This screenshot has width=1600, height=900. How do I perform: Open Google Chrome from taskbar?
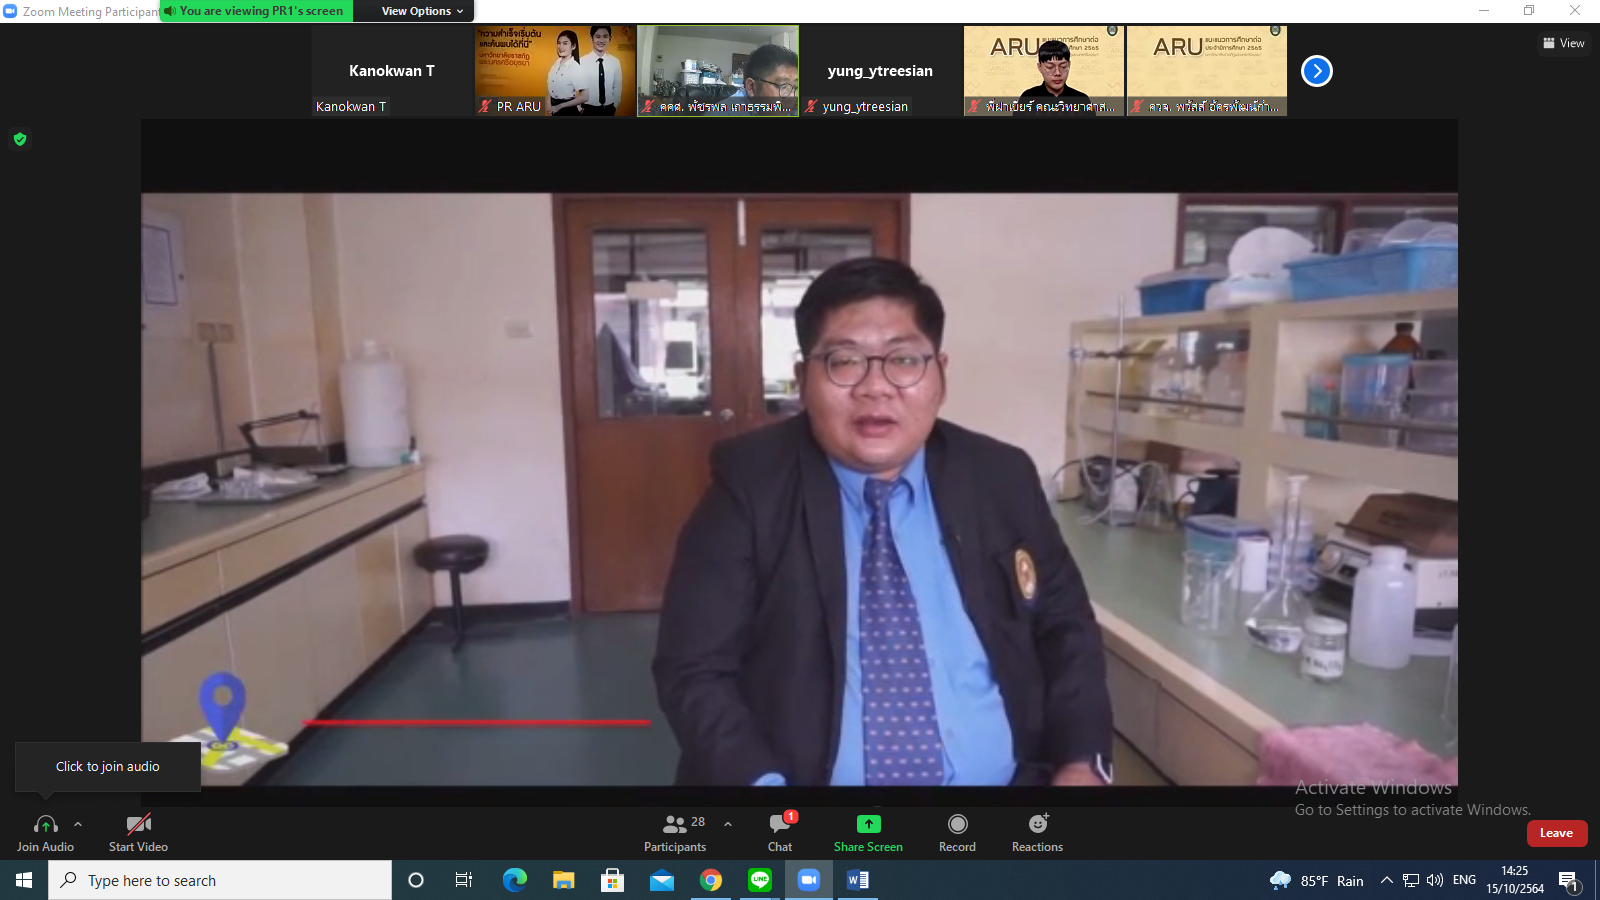pos(711,880)
